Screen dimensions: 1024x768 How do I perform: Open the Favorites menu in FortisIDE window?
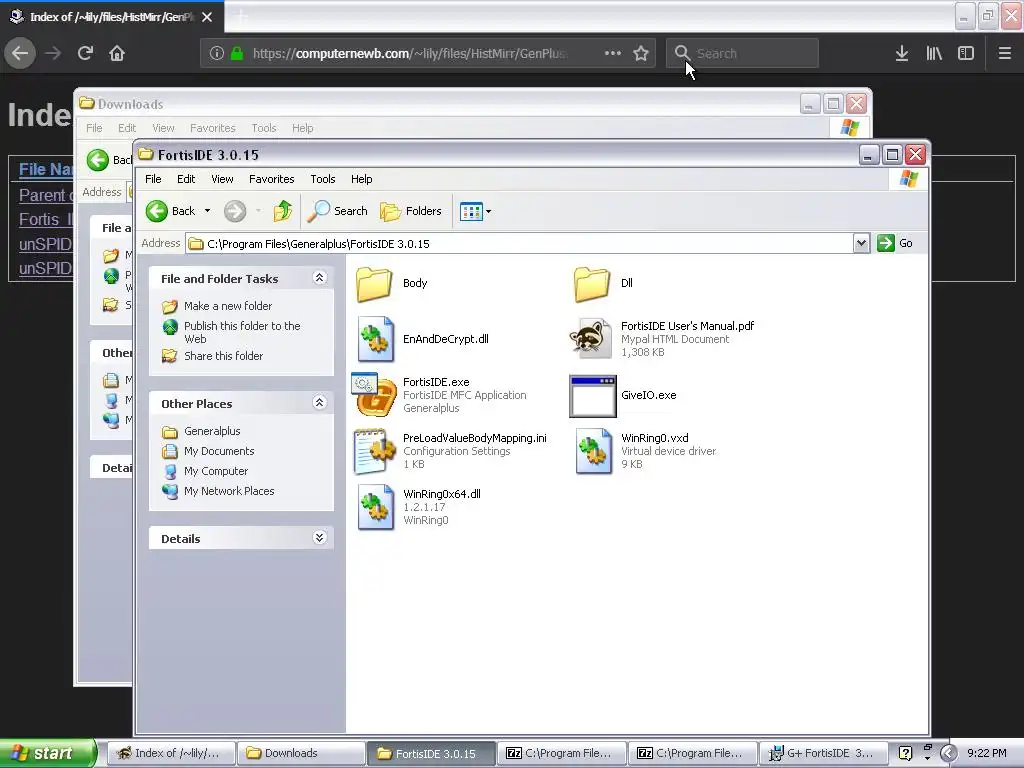tap(271, 179)
